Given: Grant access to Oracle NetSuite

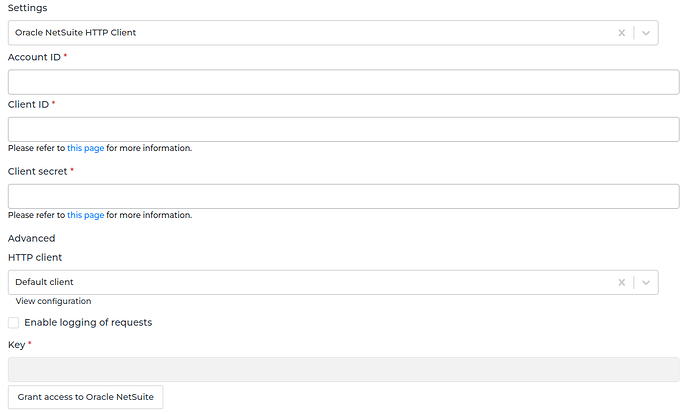Looking at the screenshot, I should tap(85, 397).
